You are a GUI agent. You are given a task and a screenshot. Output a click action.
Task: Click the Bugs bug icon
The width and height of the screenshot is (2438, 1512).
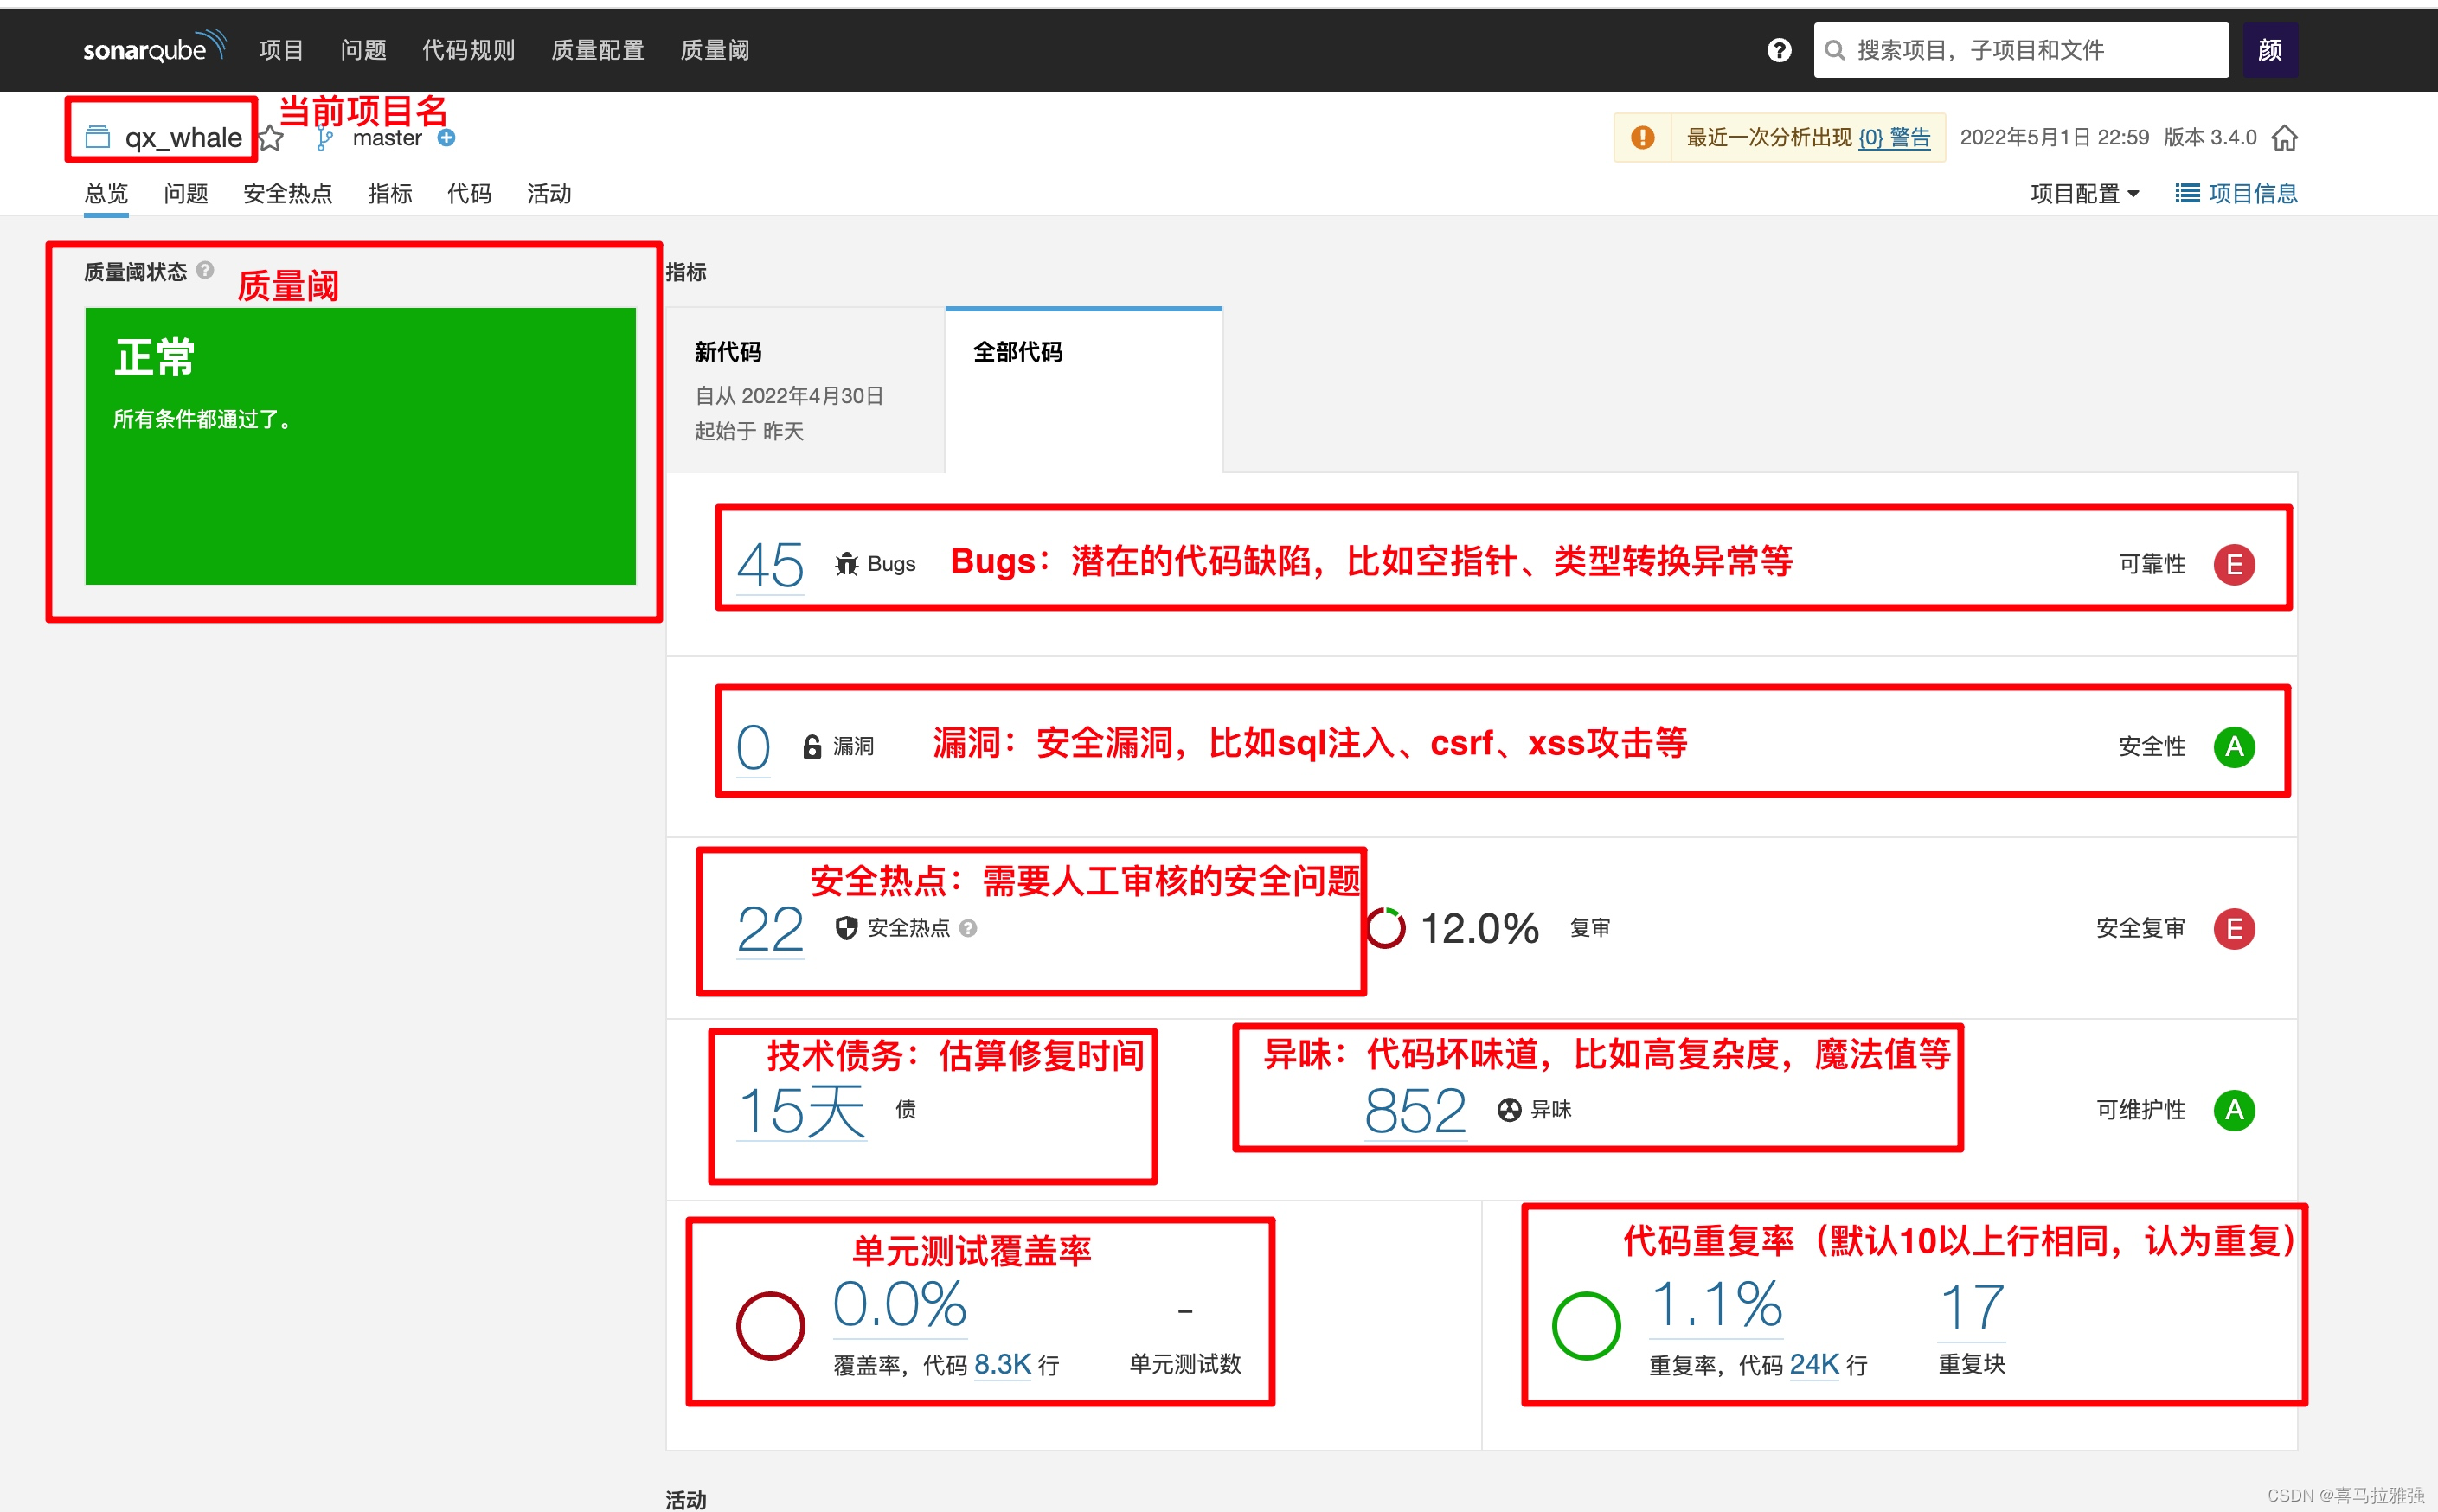tap(846, 564)
